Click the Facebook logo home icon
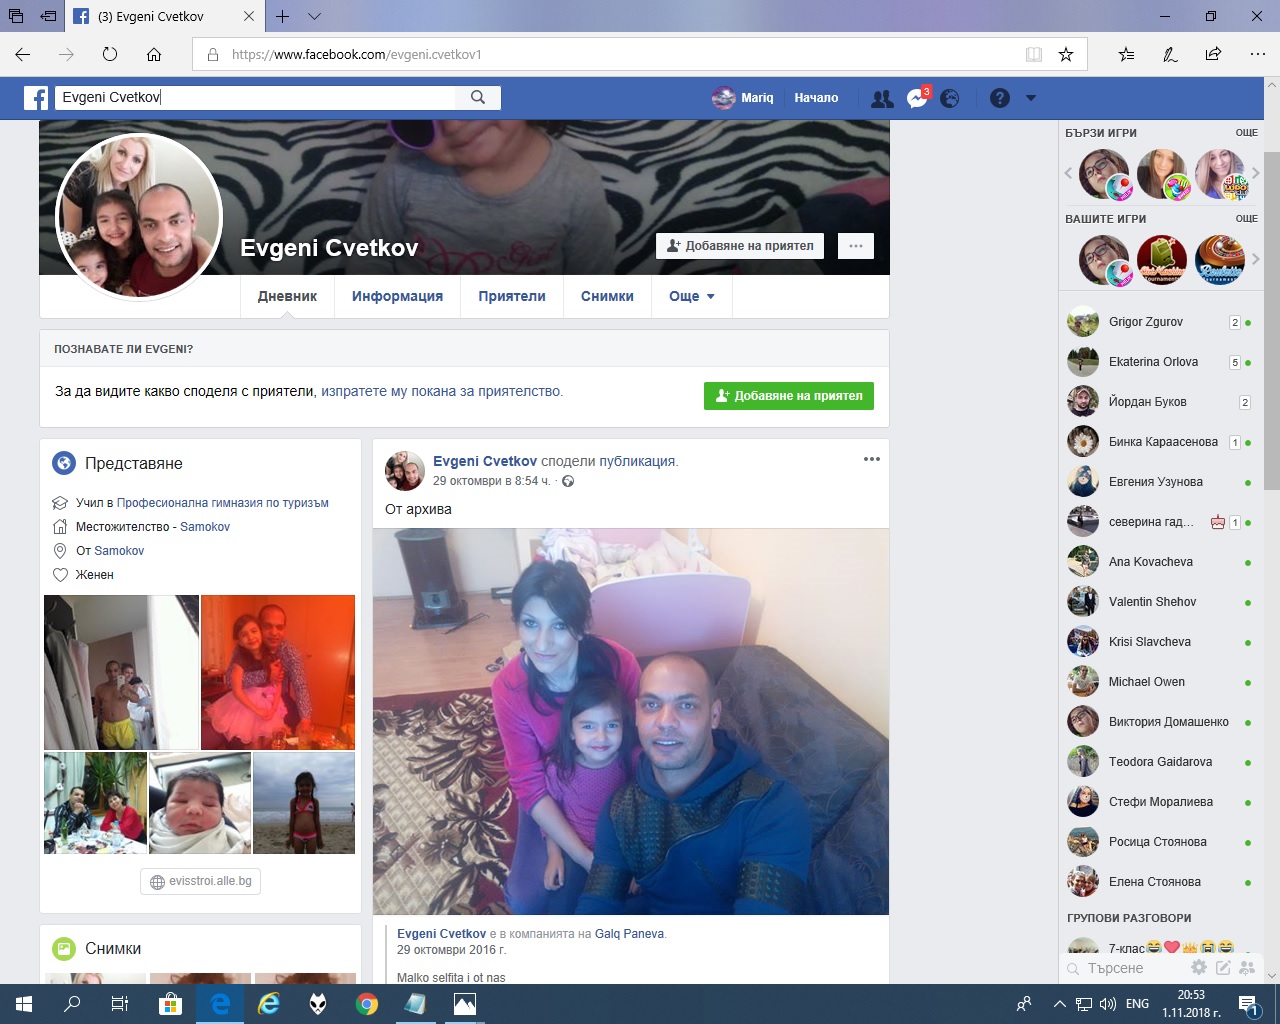1280x1024 pixels. [x=36, y=98]
